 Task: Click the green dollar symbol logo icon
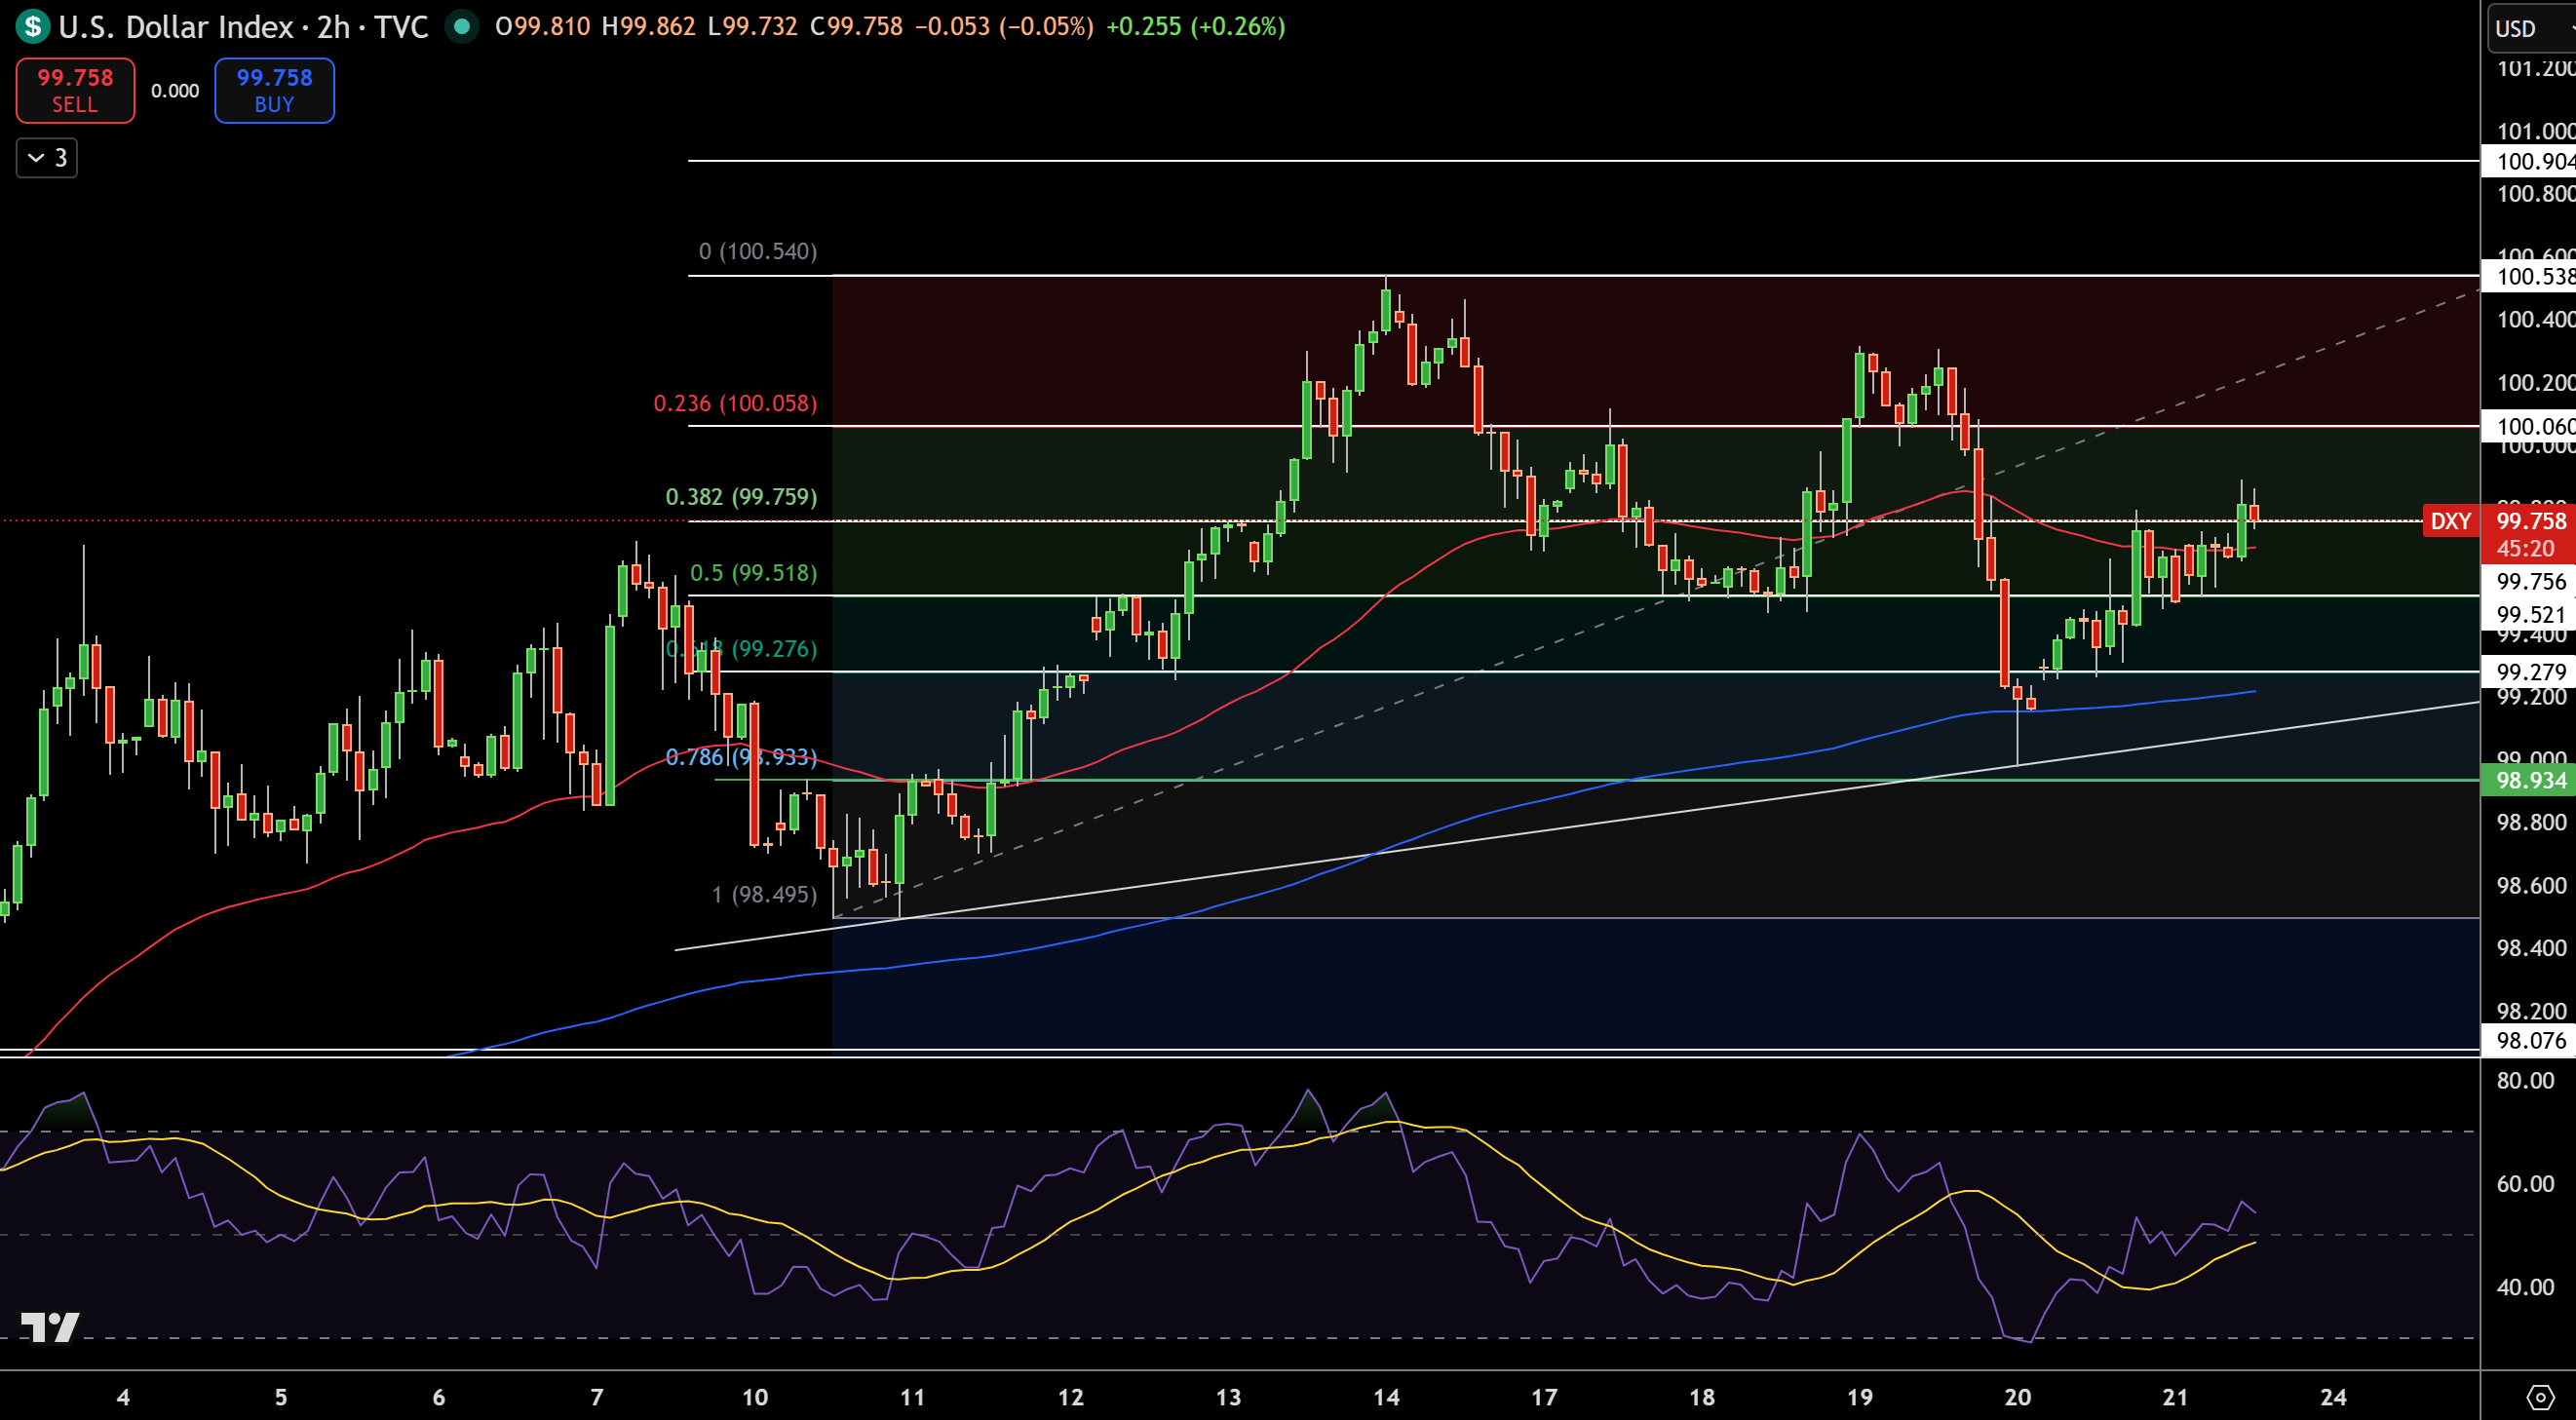[x=32, y=27]
